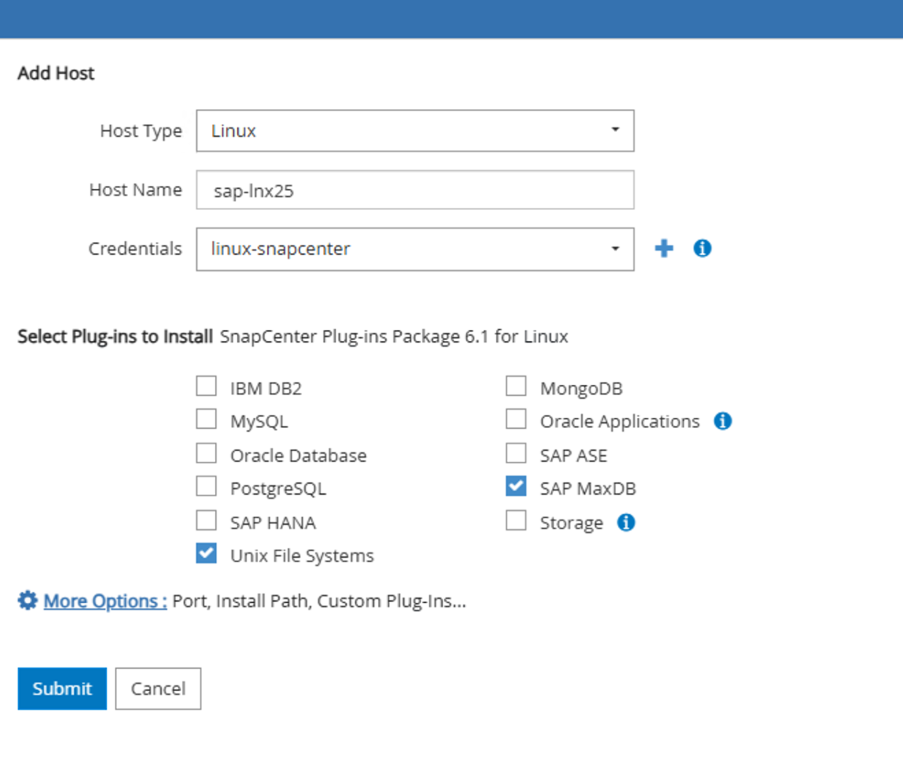The height and width of the screenshot is (770, 904).
Task: Click the plus icon to add credentials
Action: (x=664, y=249)
